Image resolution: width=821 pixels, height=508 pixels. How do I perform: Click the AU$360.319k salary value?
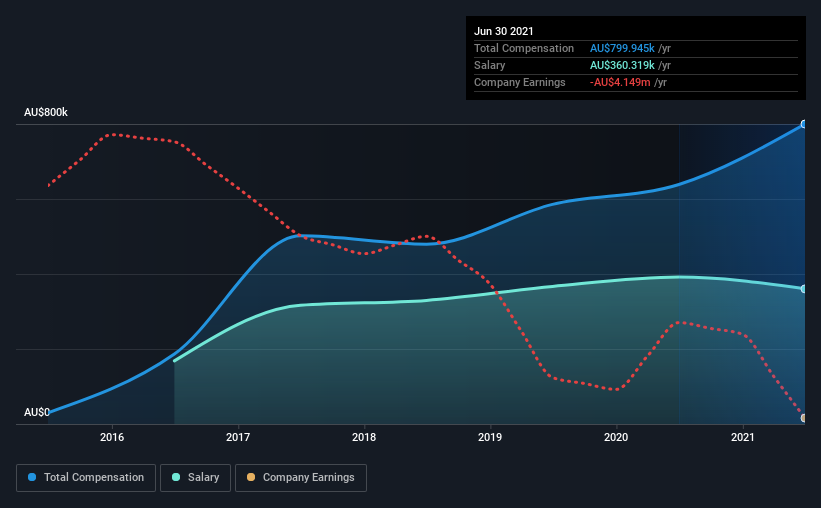point(622,65)
